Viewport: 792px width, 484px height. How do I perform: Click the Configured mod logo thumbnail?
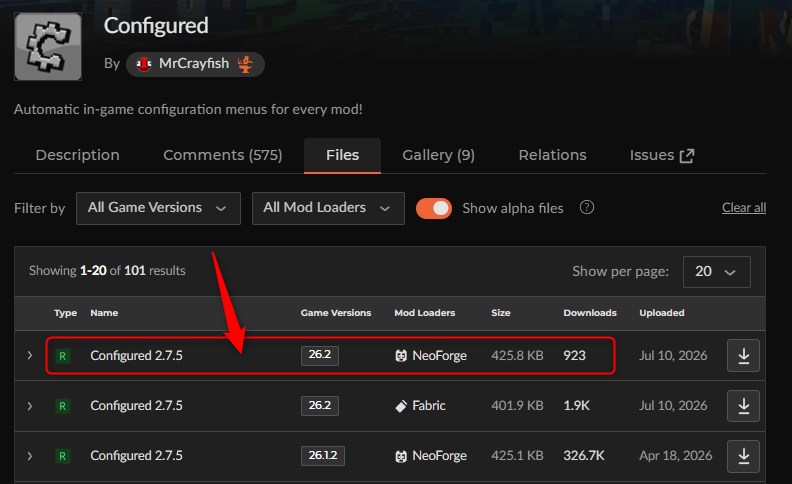coord(48,46)
